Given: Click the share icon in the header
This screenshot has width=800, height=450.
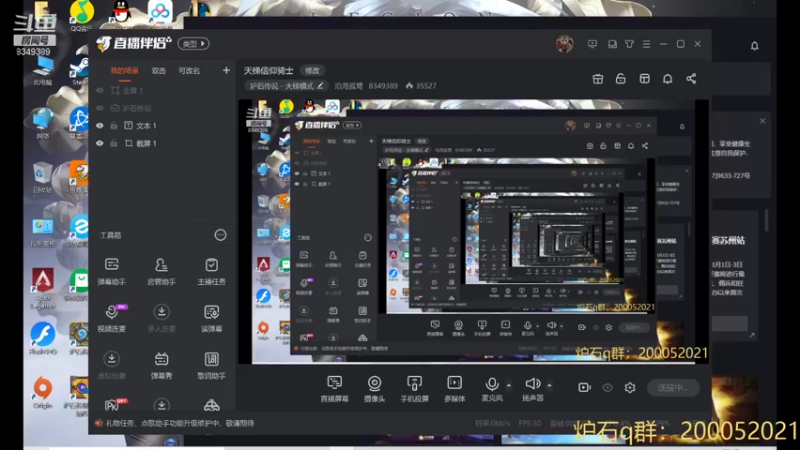Looking at the screenshot, I should pyautogui.click(x=691, y=79).
